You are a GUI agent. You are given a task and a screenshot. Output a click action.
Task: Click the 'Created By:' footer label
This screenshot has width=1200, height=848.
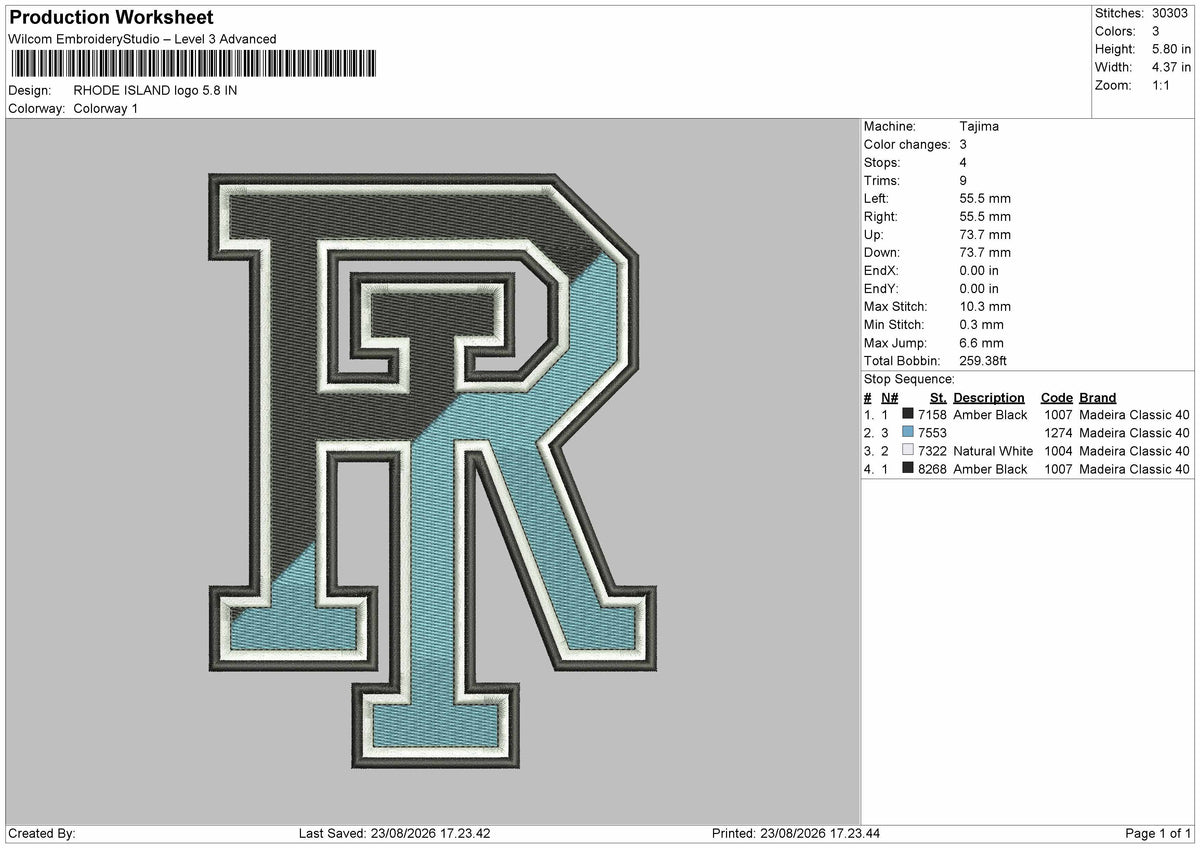(x=42, y=833)
